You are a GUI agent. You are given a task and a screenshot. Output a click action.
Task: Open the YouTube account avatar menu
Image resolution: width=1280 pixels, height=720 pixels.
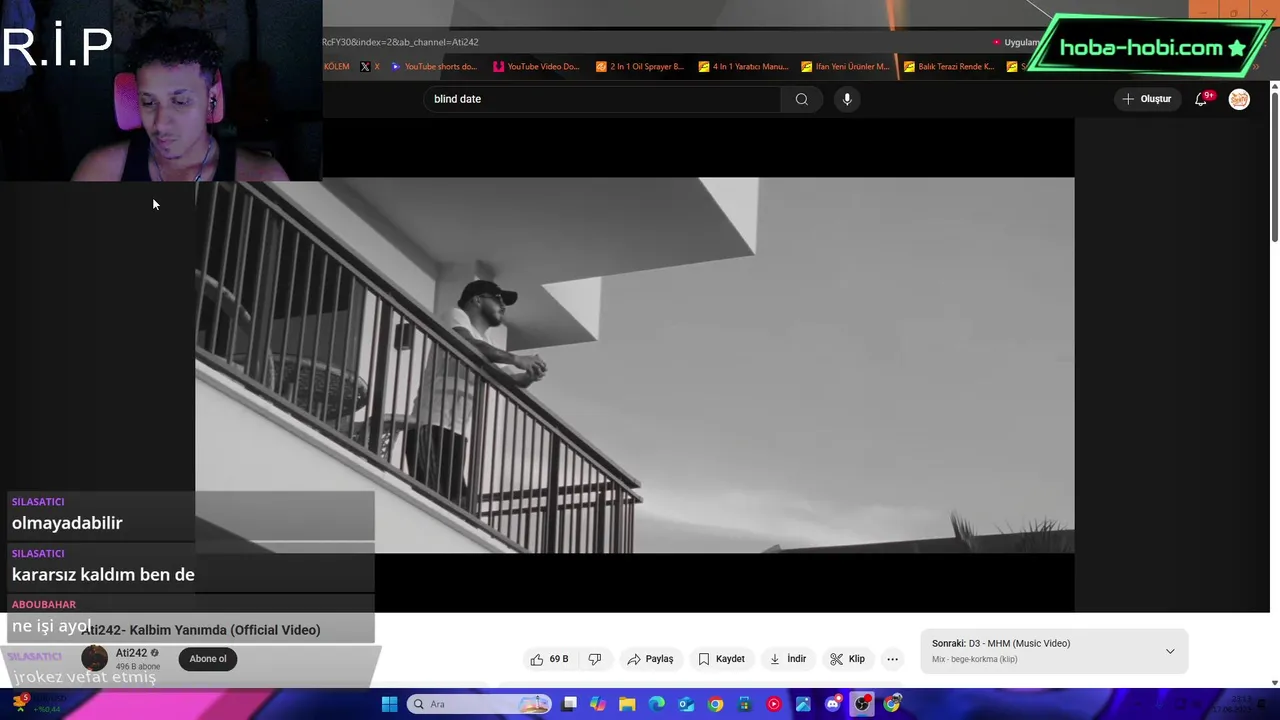tap(1239, 99)
